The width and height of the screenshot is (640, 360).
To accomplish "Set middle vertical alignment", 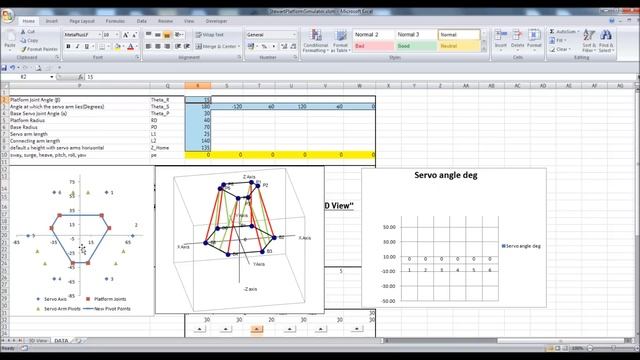I will pyautogui.click(x=158, y=35).
